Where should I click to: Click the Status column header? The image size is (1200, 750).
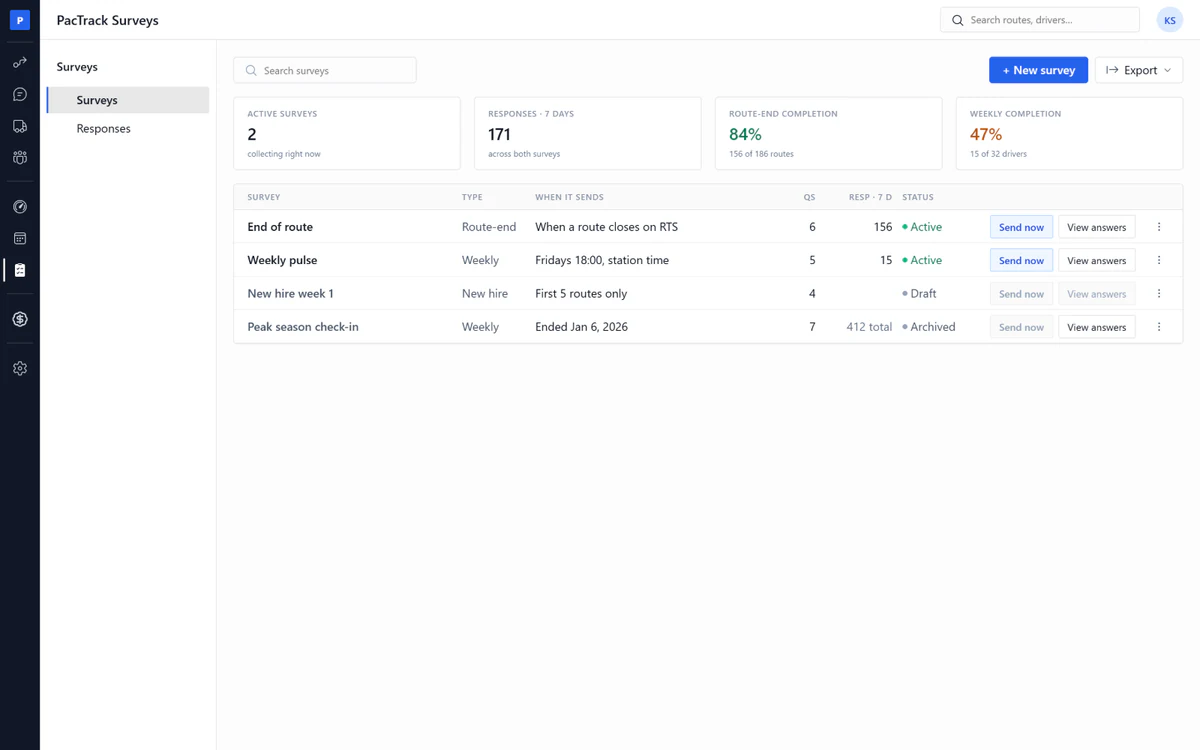(917, 197)
